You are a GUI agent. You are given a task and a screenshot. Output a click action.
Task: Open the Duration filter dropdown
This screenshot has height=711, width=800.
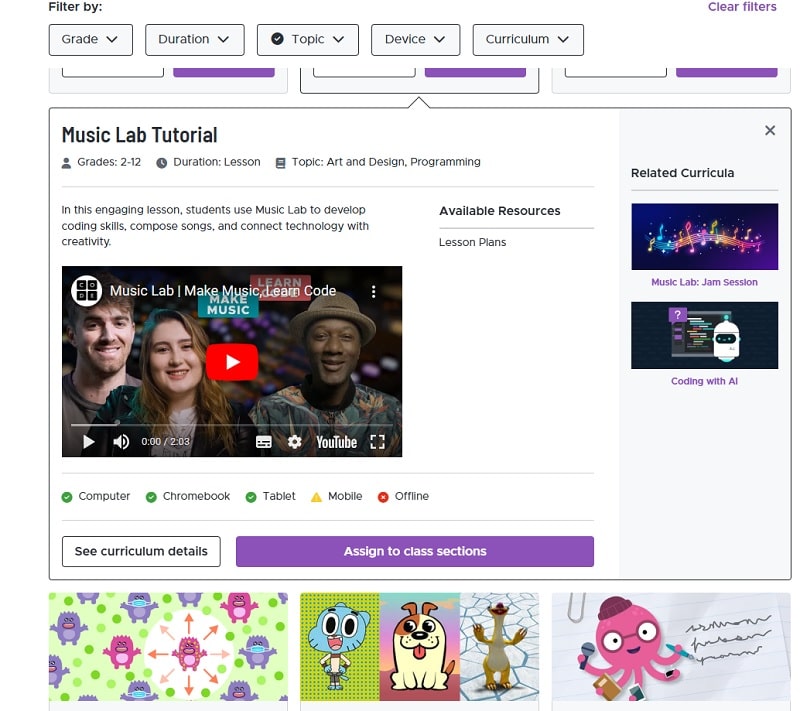point(194,40)
